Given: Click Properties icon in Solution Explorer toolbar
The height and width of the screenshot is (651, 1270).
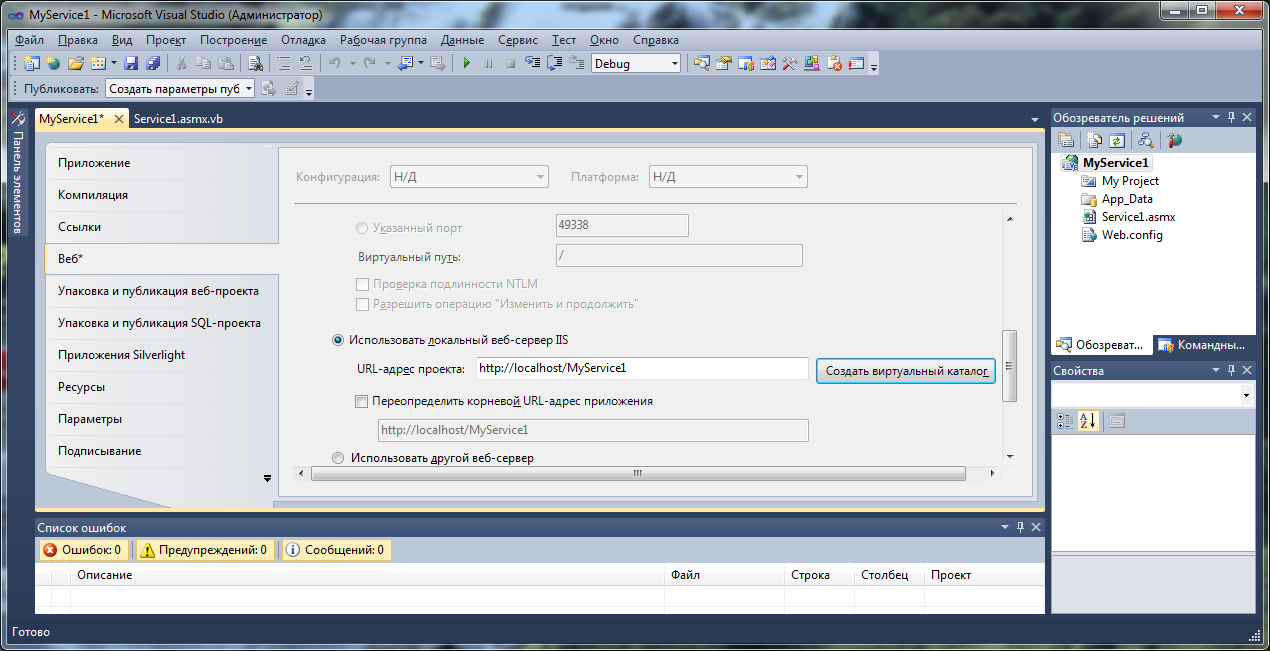Looking at the screenshot, I should coord(1066,140).
